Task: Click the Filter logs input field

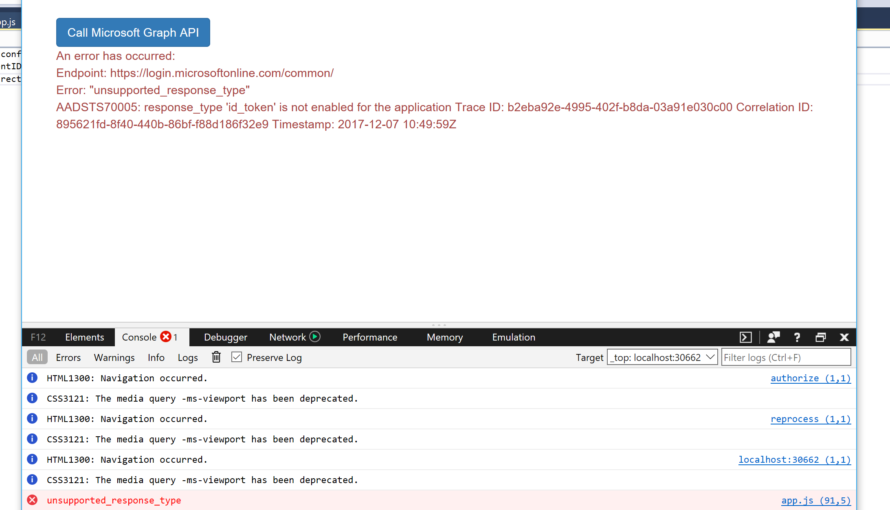Action: [786, 357]
